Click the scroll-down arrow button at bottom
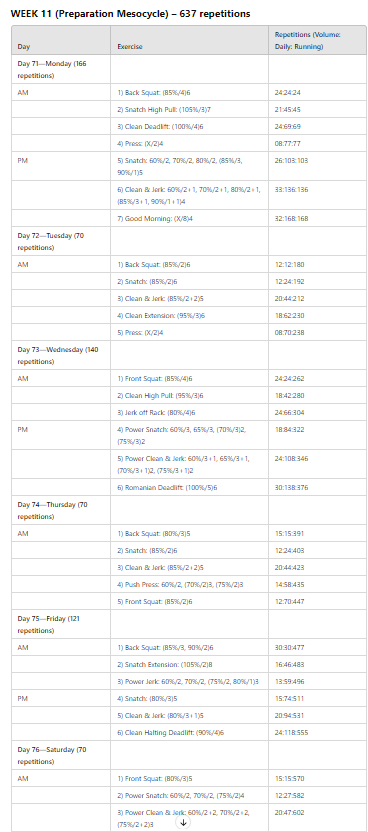 [183, 822]
